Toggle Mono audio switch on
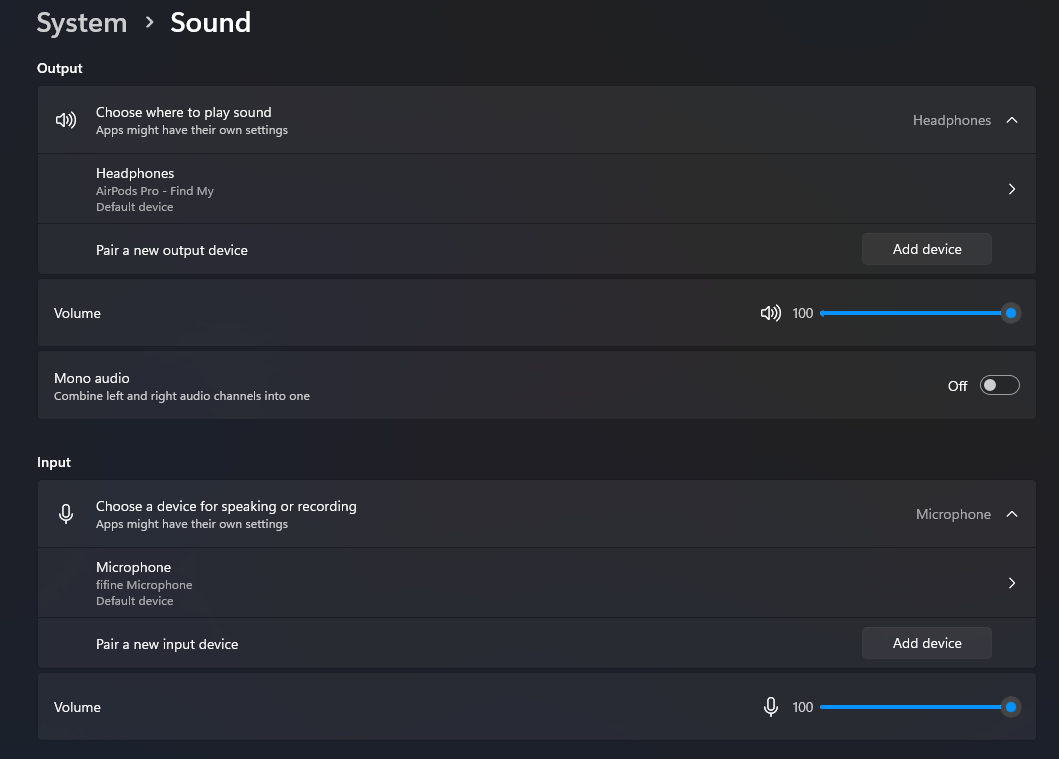The width and height of the screenshot is (1059, 759). [x=999, y=386]
